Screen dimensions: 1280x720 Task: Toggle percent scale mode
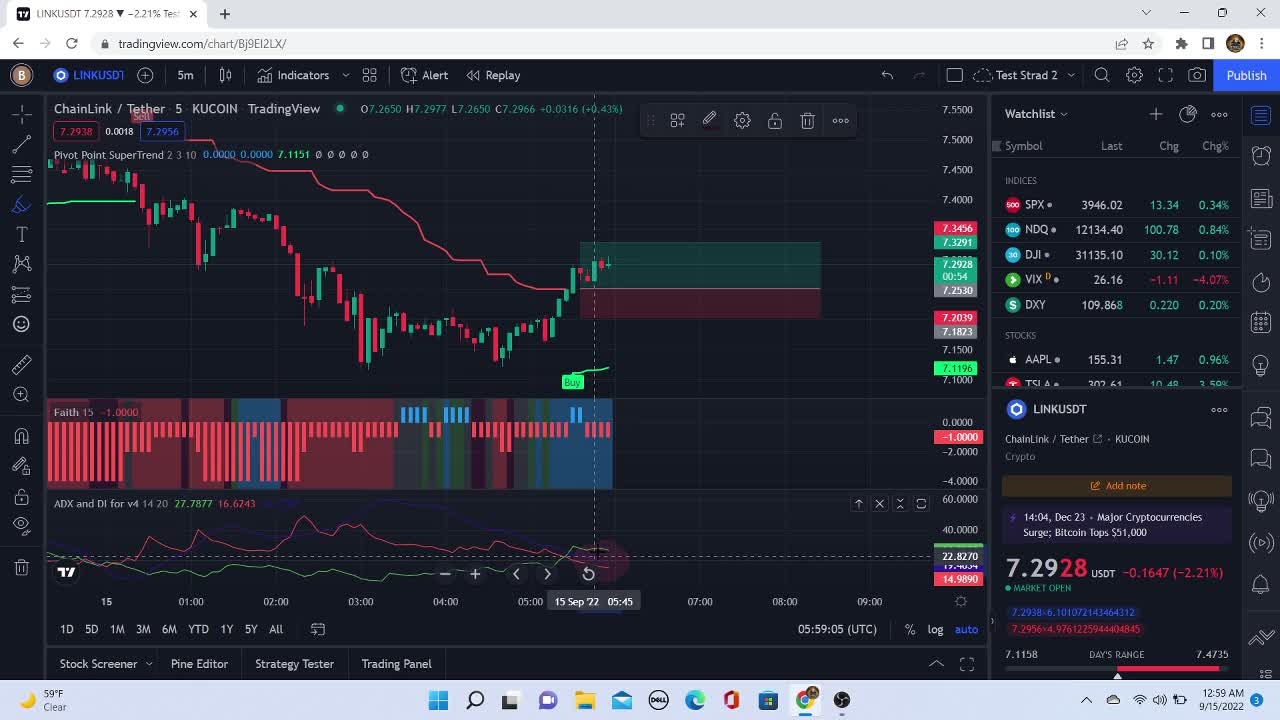pos(910,629)
